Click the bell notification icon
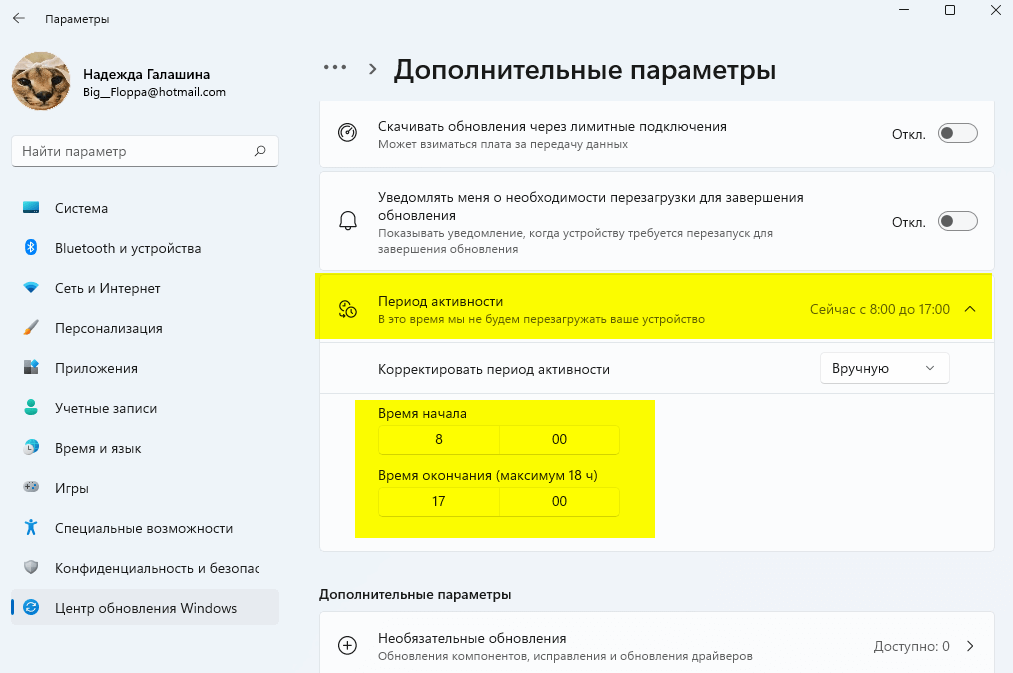Viewport: 1013px width, 673px height. pos(348,221)
